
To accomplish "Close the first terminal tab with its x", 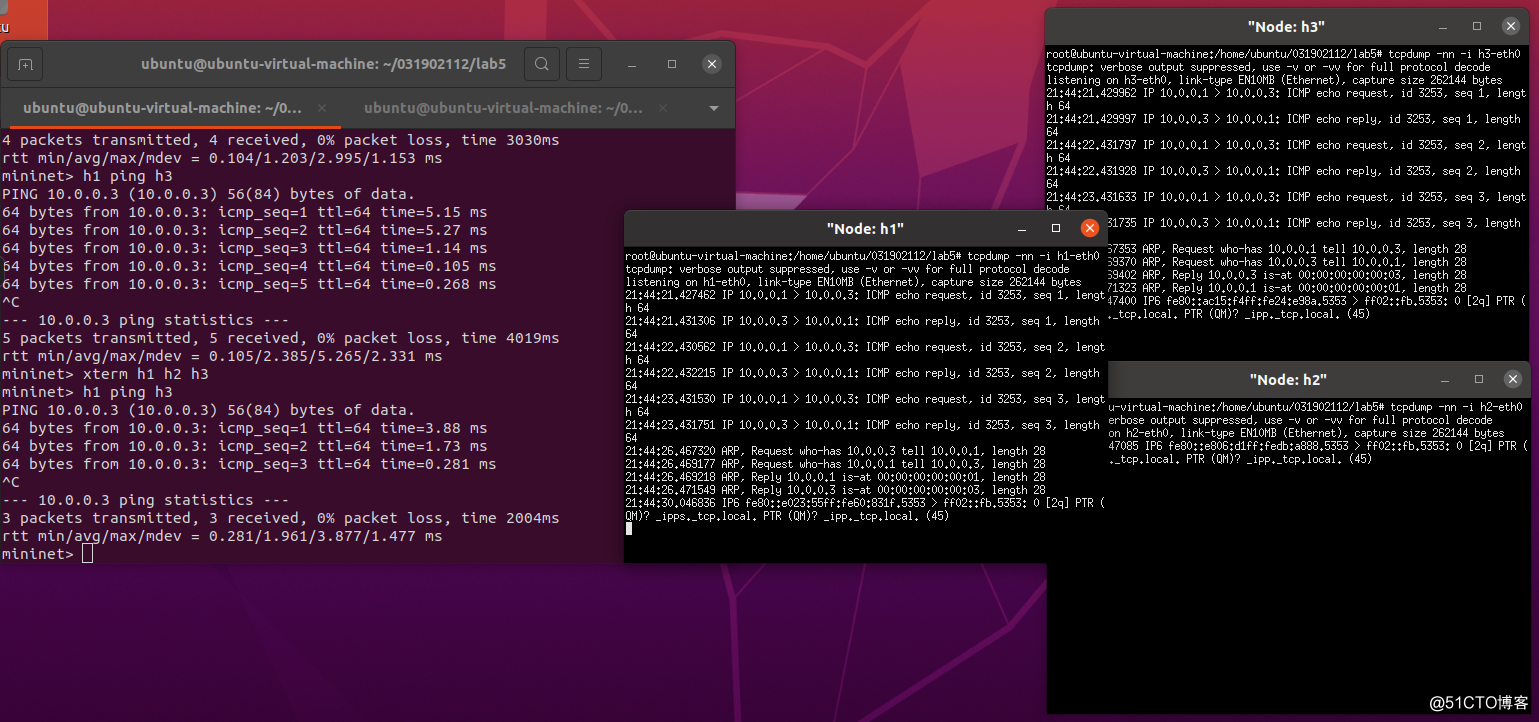I will point(321,108).
